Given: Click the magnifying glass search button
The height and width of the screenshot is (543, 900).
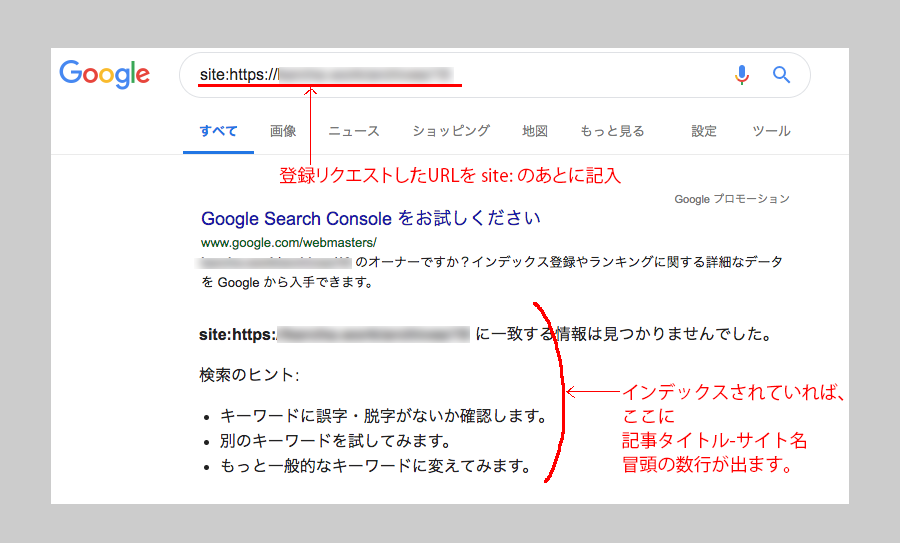Looking at the screenshot, I should point(781,75).
